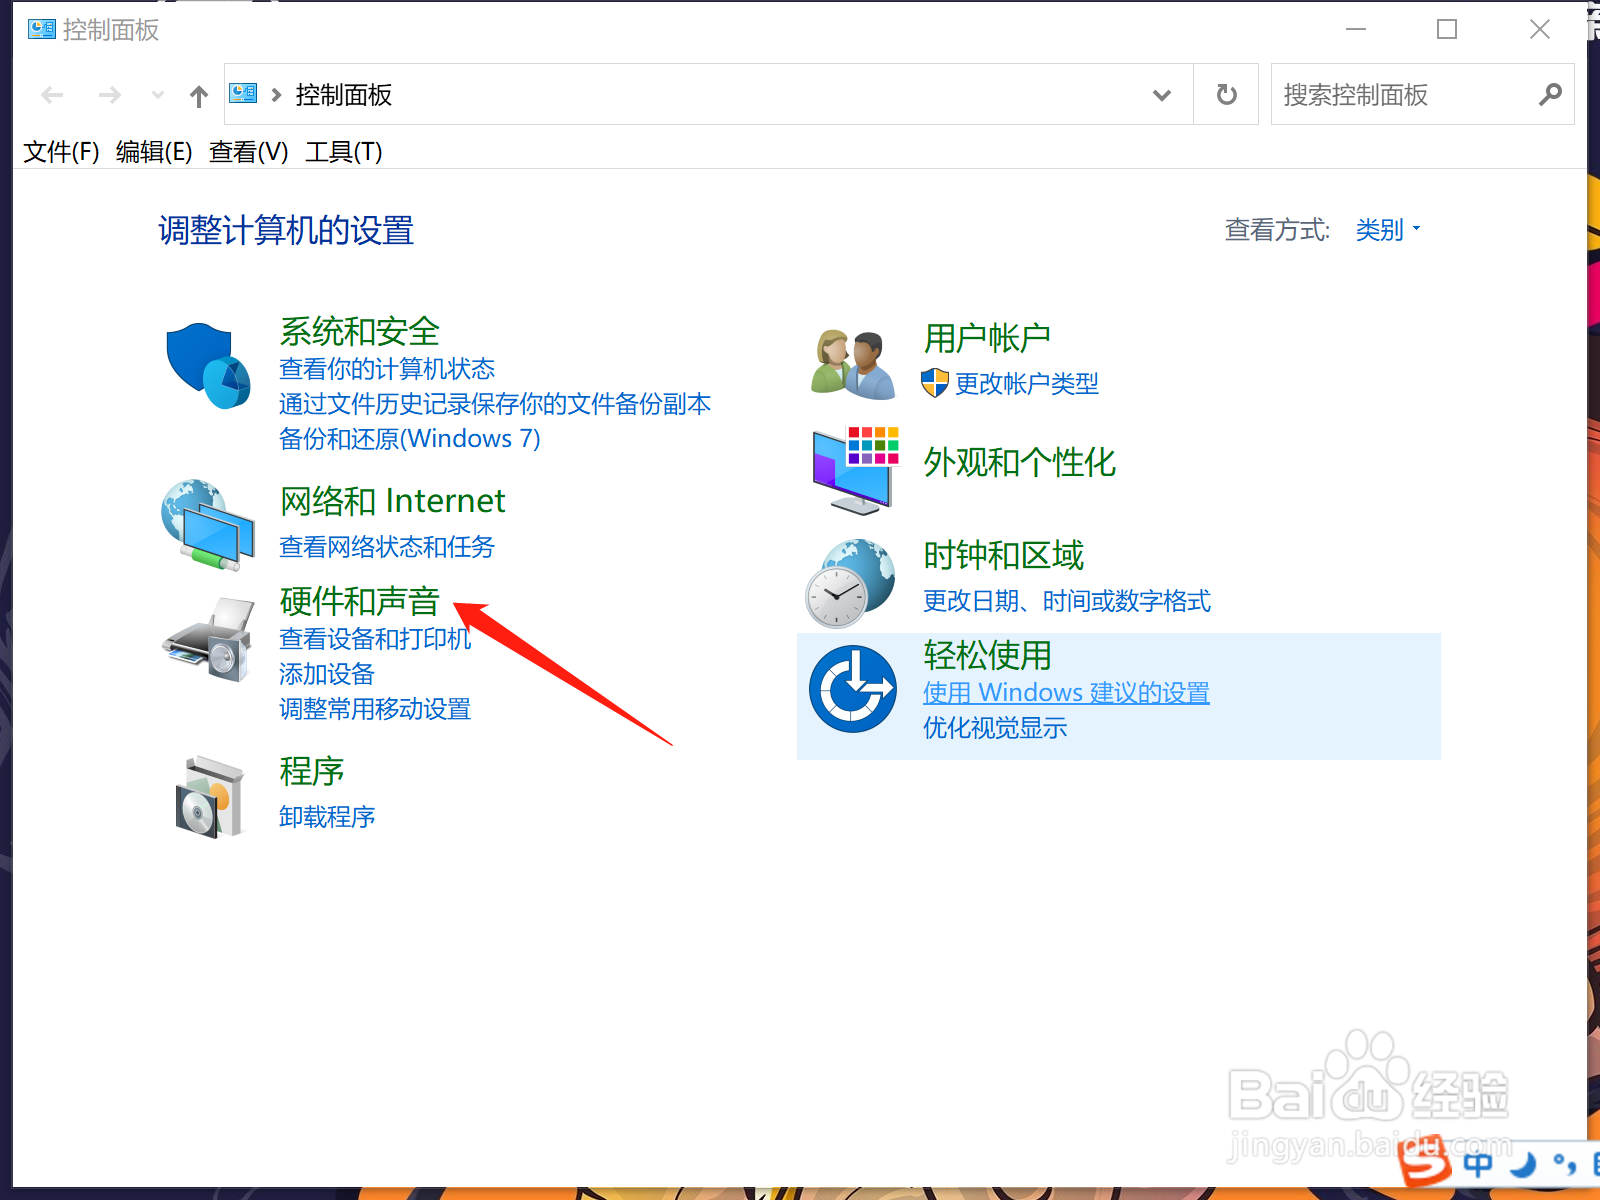The image size is (1600, 1200).
Task: Open the 查看(V) menu
Action: coord(246,152)
